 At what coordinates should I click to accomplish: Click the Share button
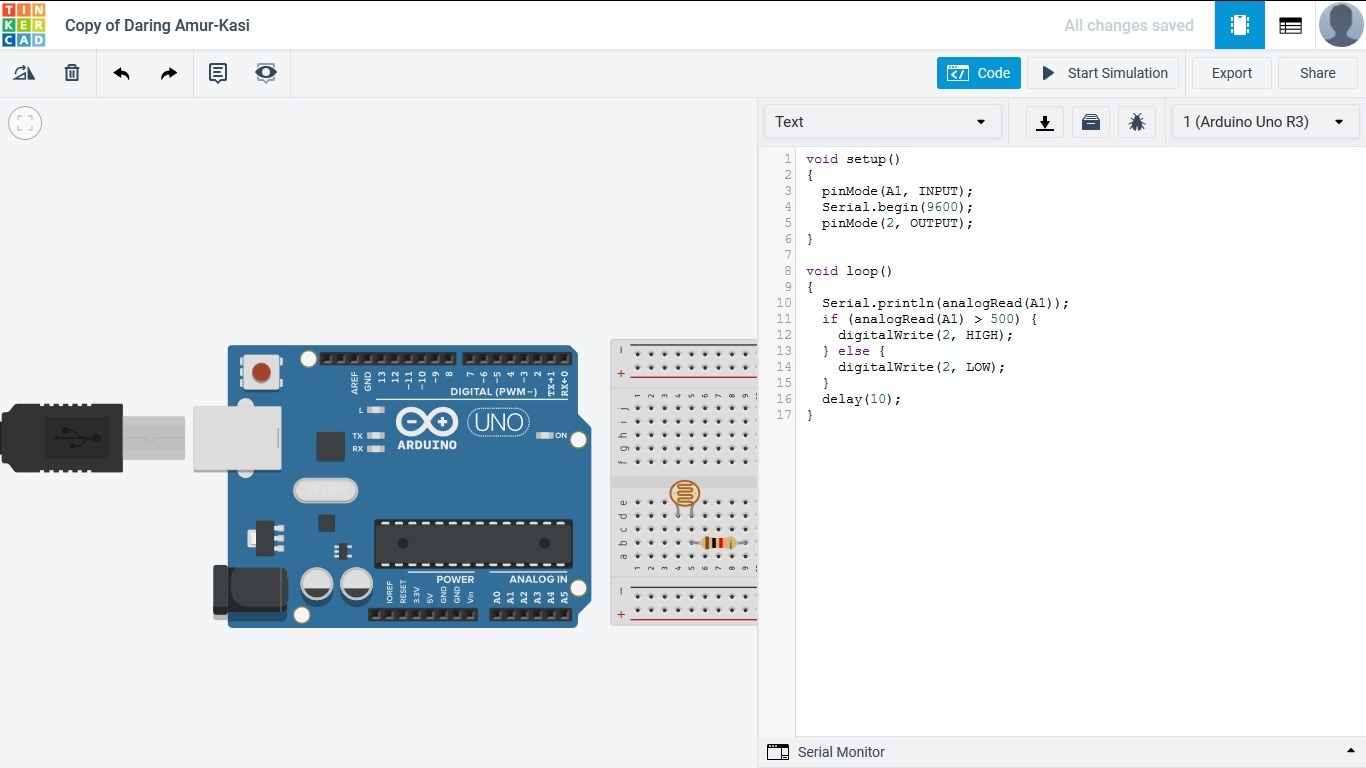click(x=1318, y=73)
